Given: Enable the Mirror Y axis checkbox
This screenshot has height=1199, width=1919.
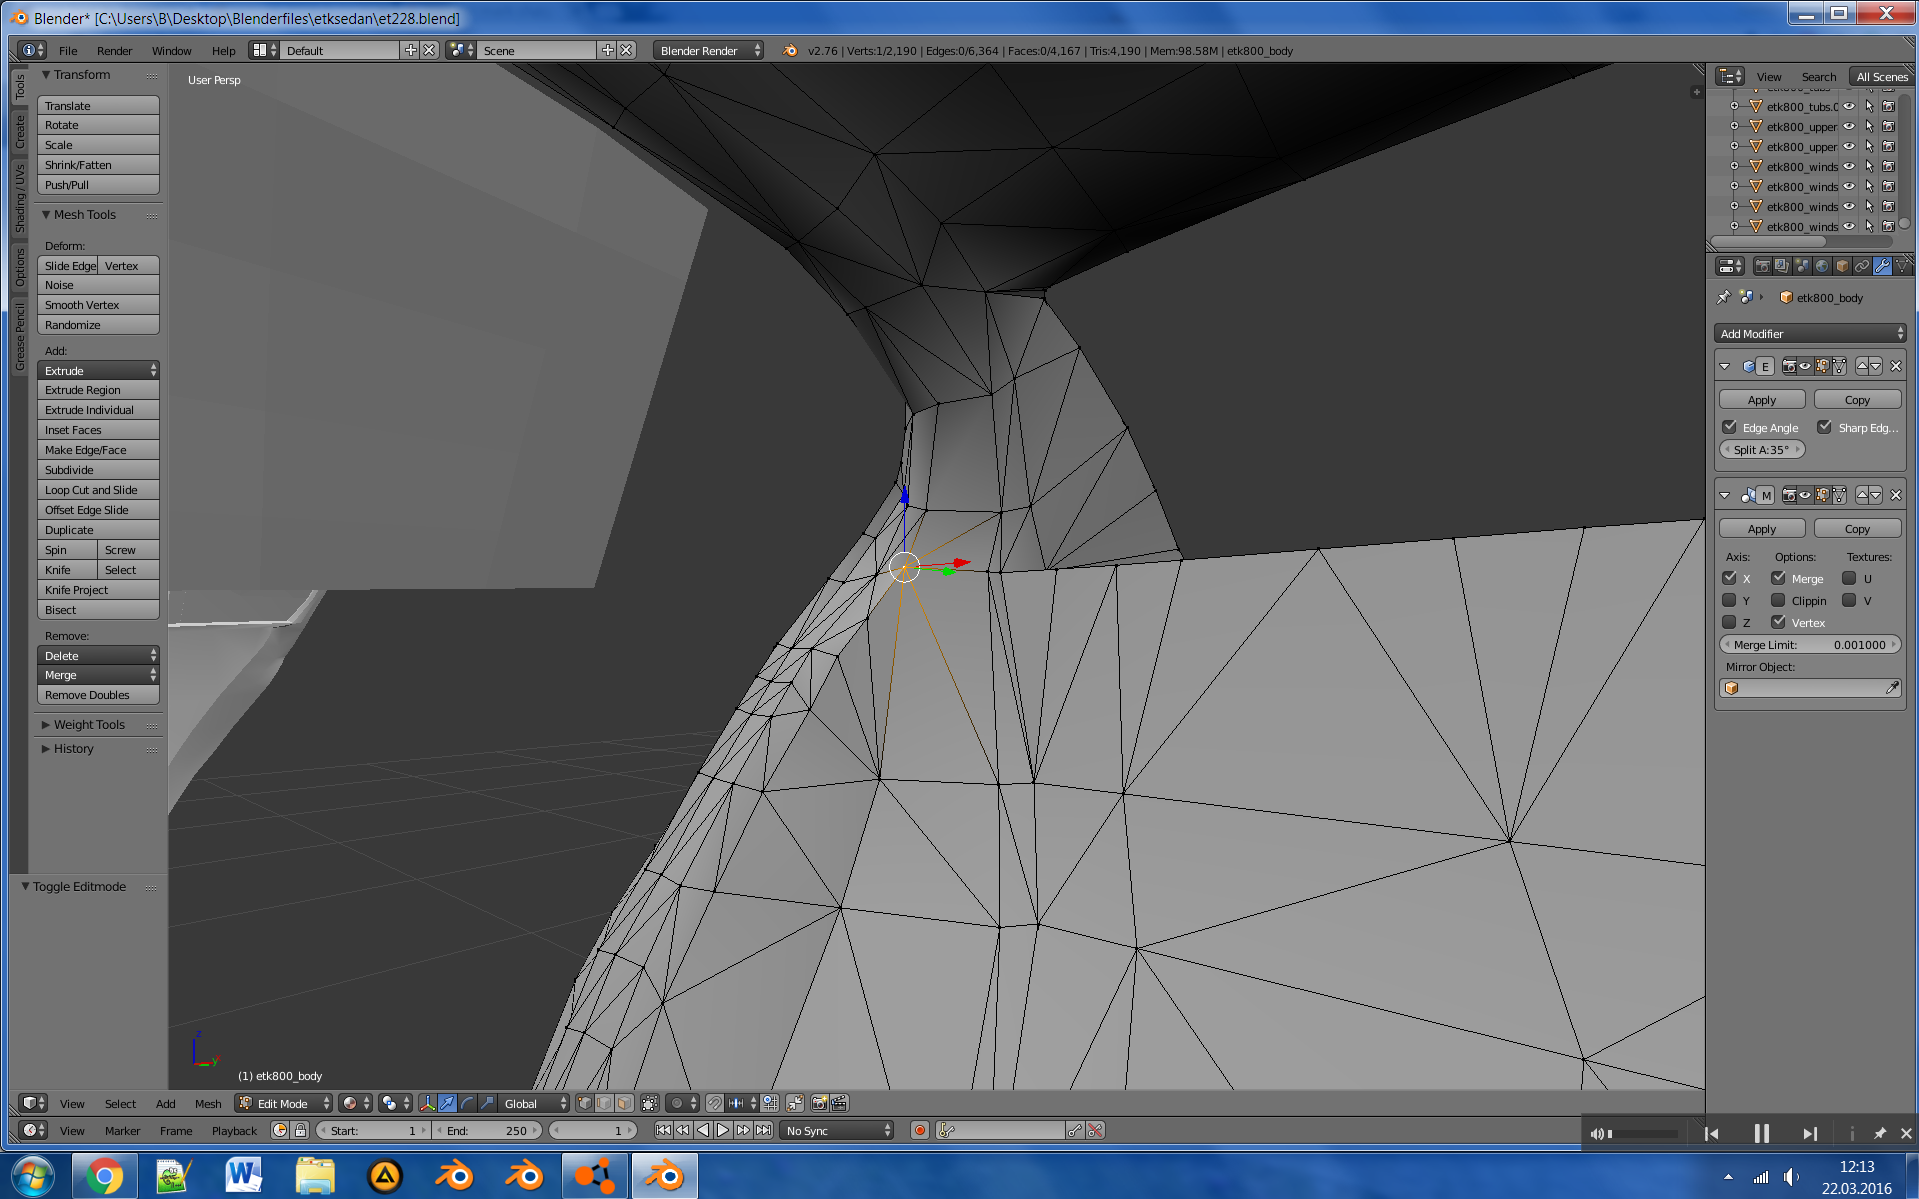Looking at the screenshot, I should tap(1730, 600).
